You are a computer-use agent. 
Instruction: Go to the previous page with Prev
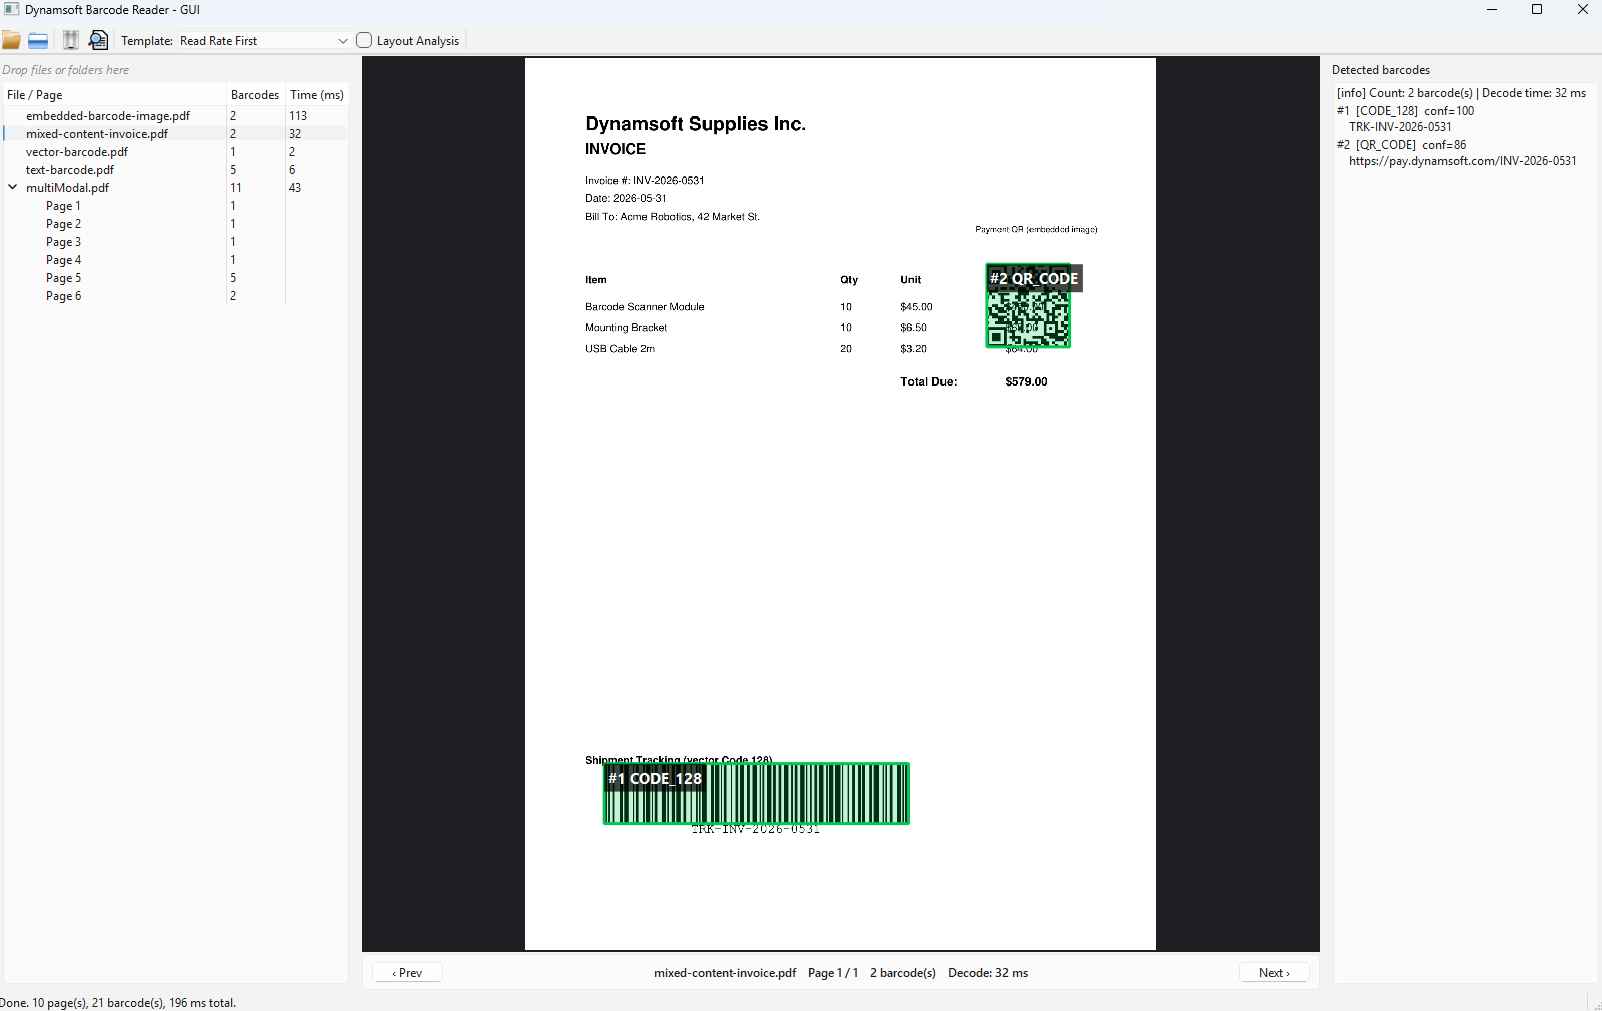click(407, 973)
